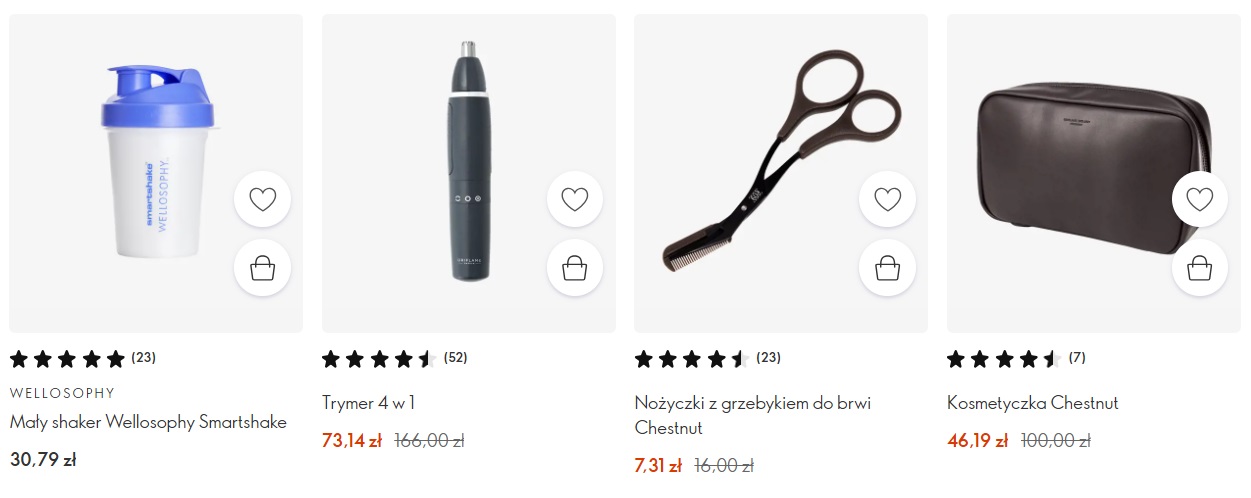The image size is (1251, 498).
Task: Put Trymer 4 w 1 in shopping bag
Action: pos(575,268)
